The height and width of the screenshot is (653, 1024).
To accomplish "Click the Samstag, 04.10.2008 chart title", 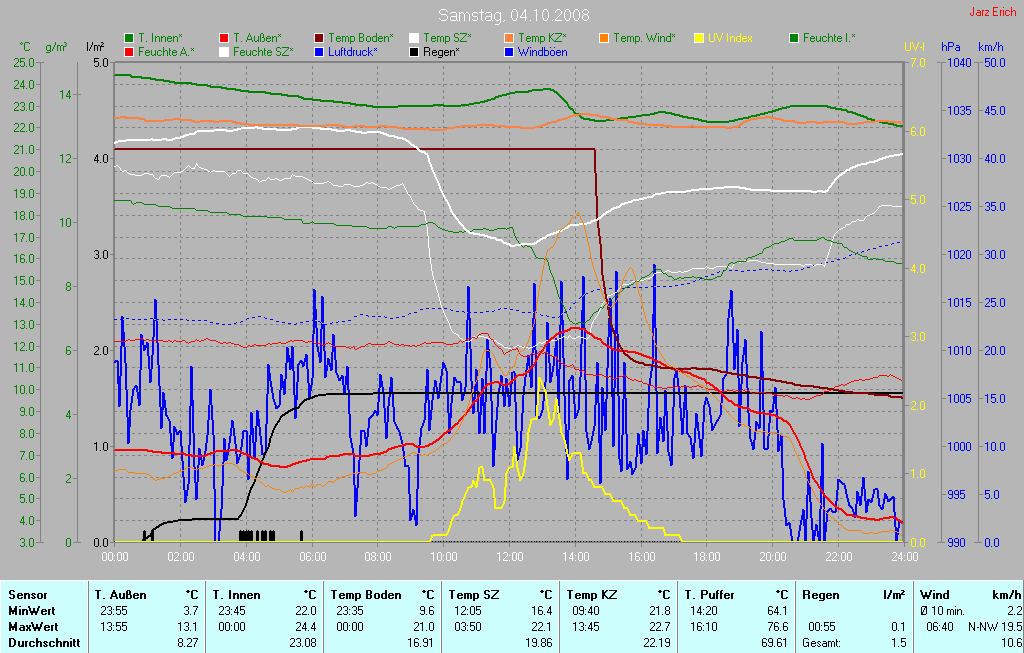I will click(513, 15).
